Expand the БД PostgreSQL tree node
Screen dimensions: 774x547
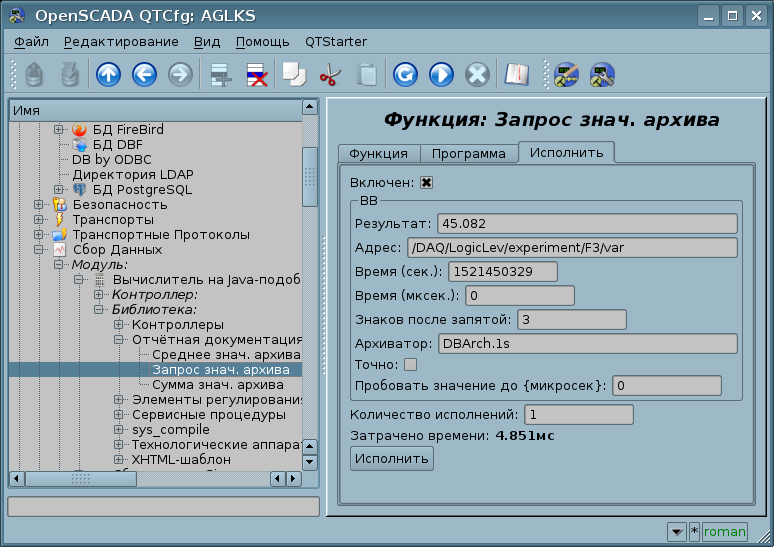pyautogui.click(x=59, y=190)
